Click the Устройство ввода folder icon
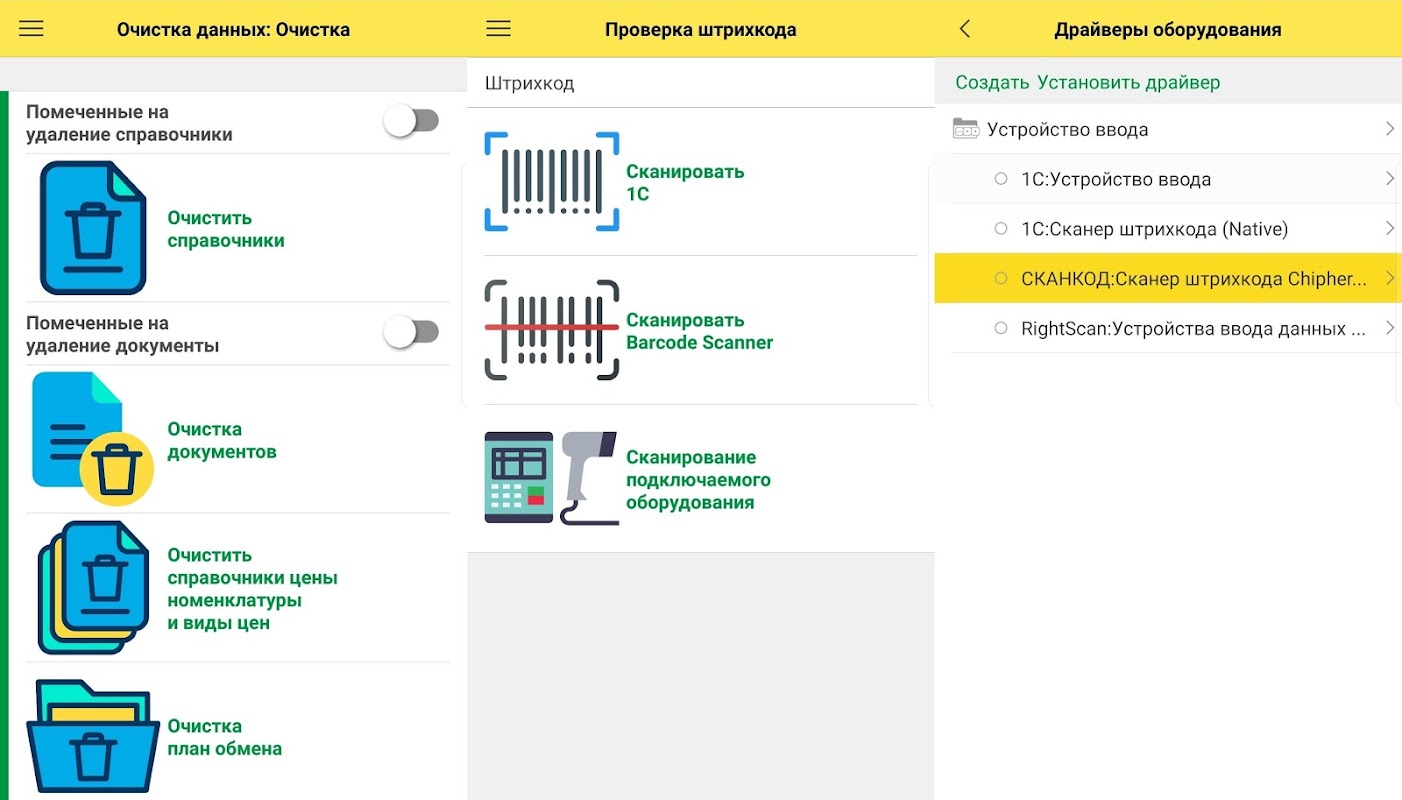 (x=965, y=129)
